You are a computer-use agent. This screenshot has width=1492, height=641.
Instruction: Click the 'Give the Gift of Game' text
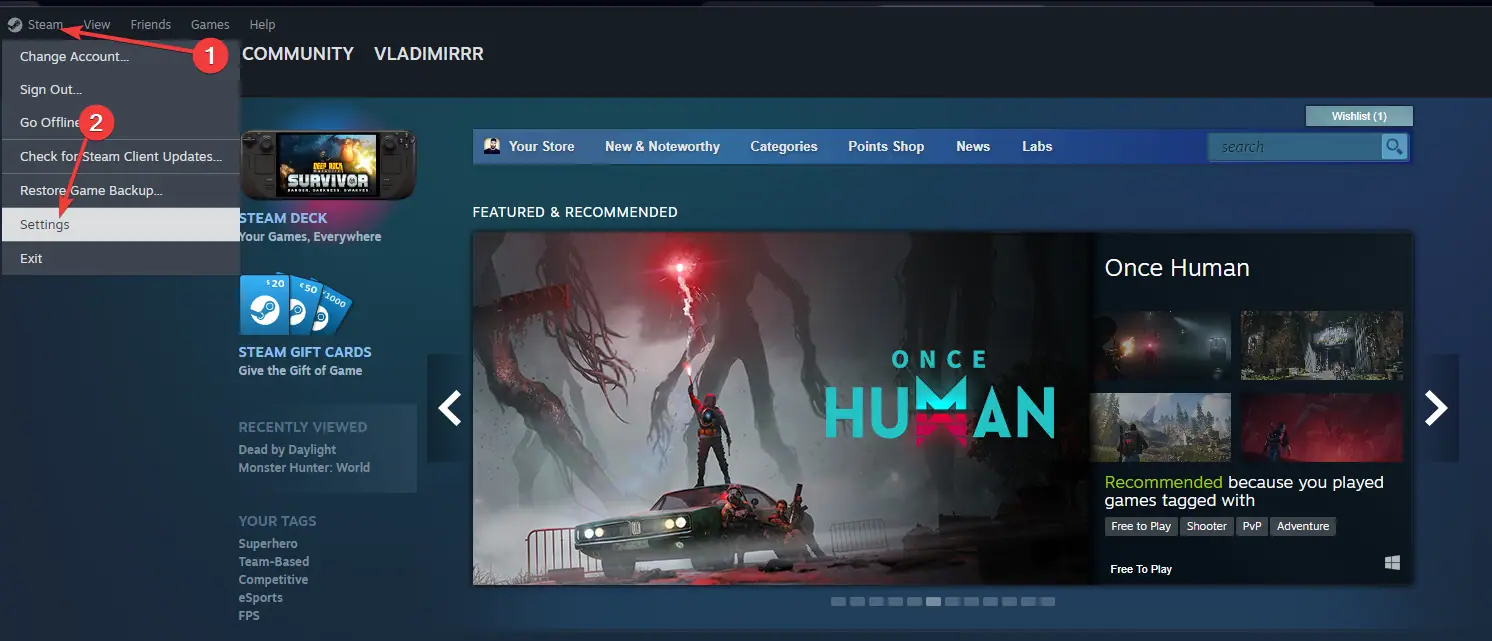[300, 371]
